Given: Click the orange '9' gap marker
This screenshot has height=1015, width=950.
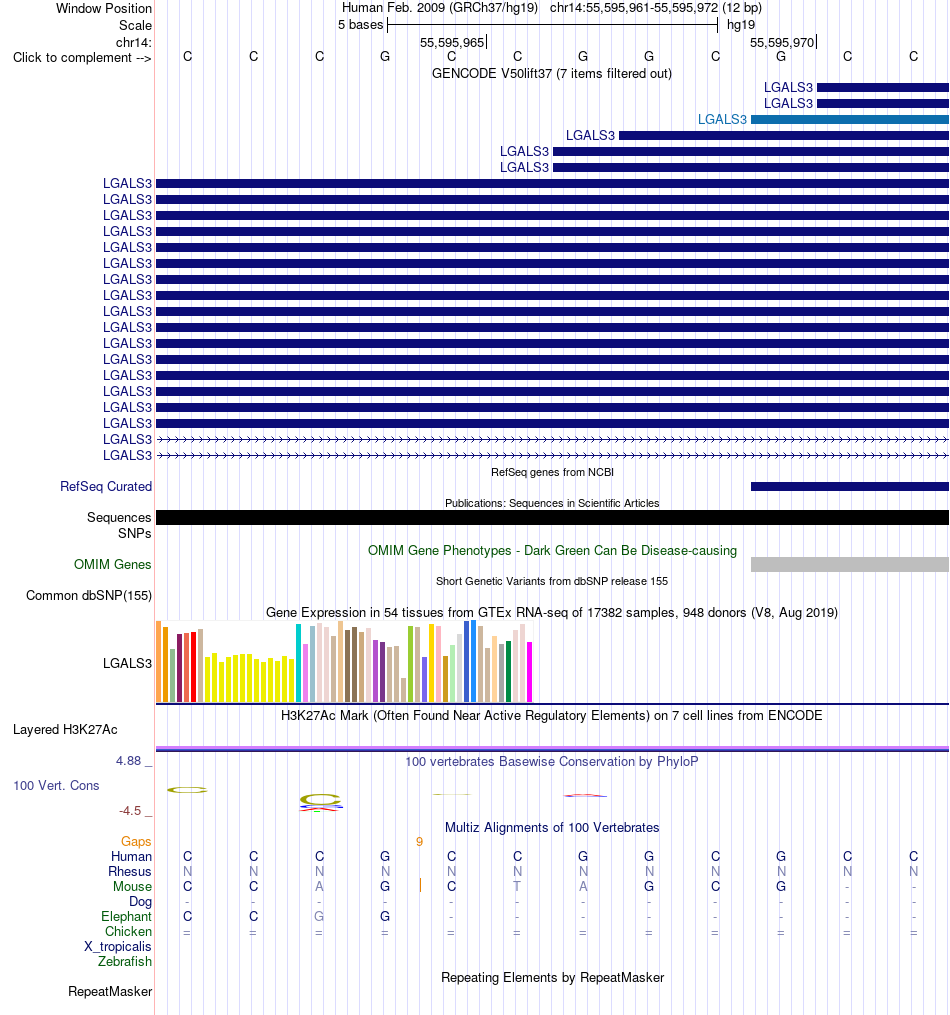Looking at the screenshot, I should click(419, 842).
